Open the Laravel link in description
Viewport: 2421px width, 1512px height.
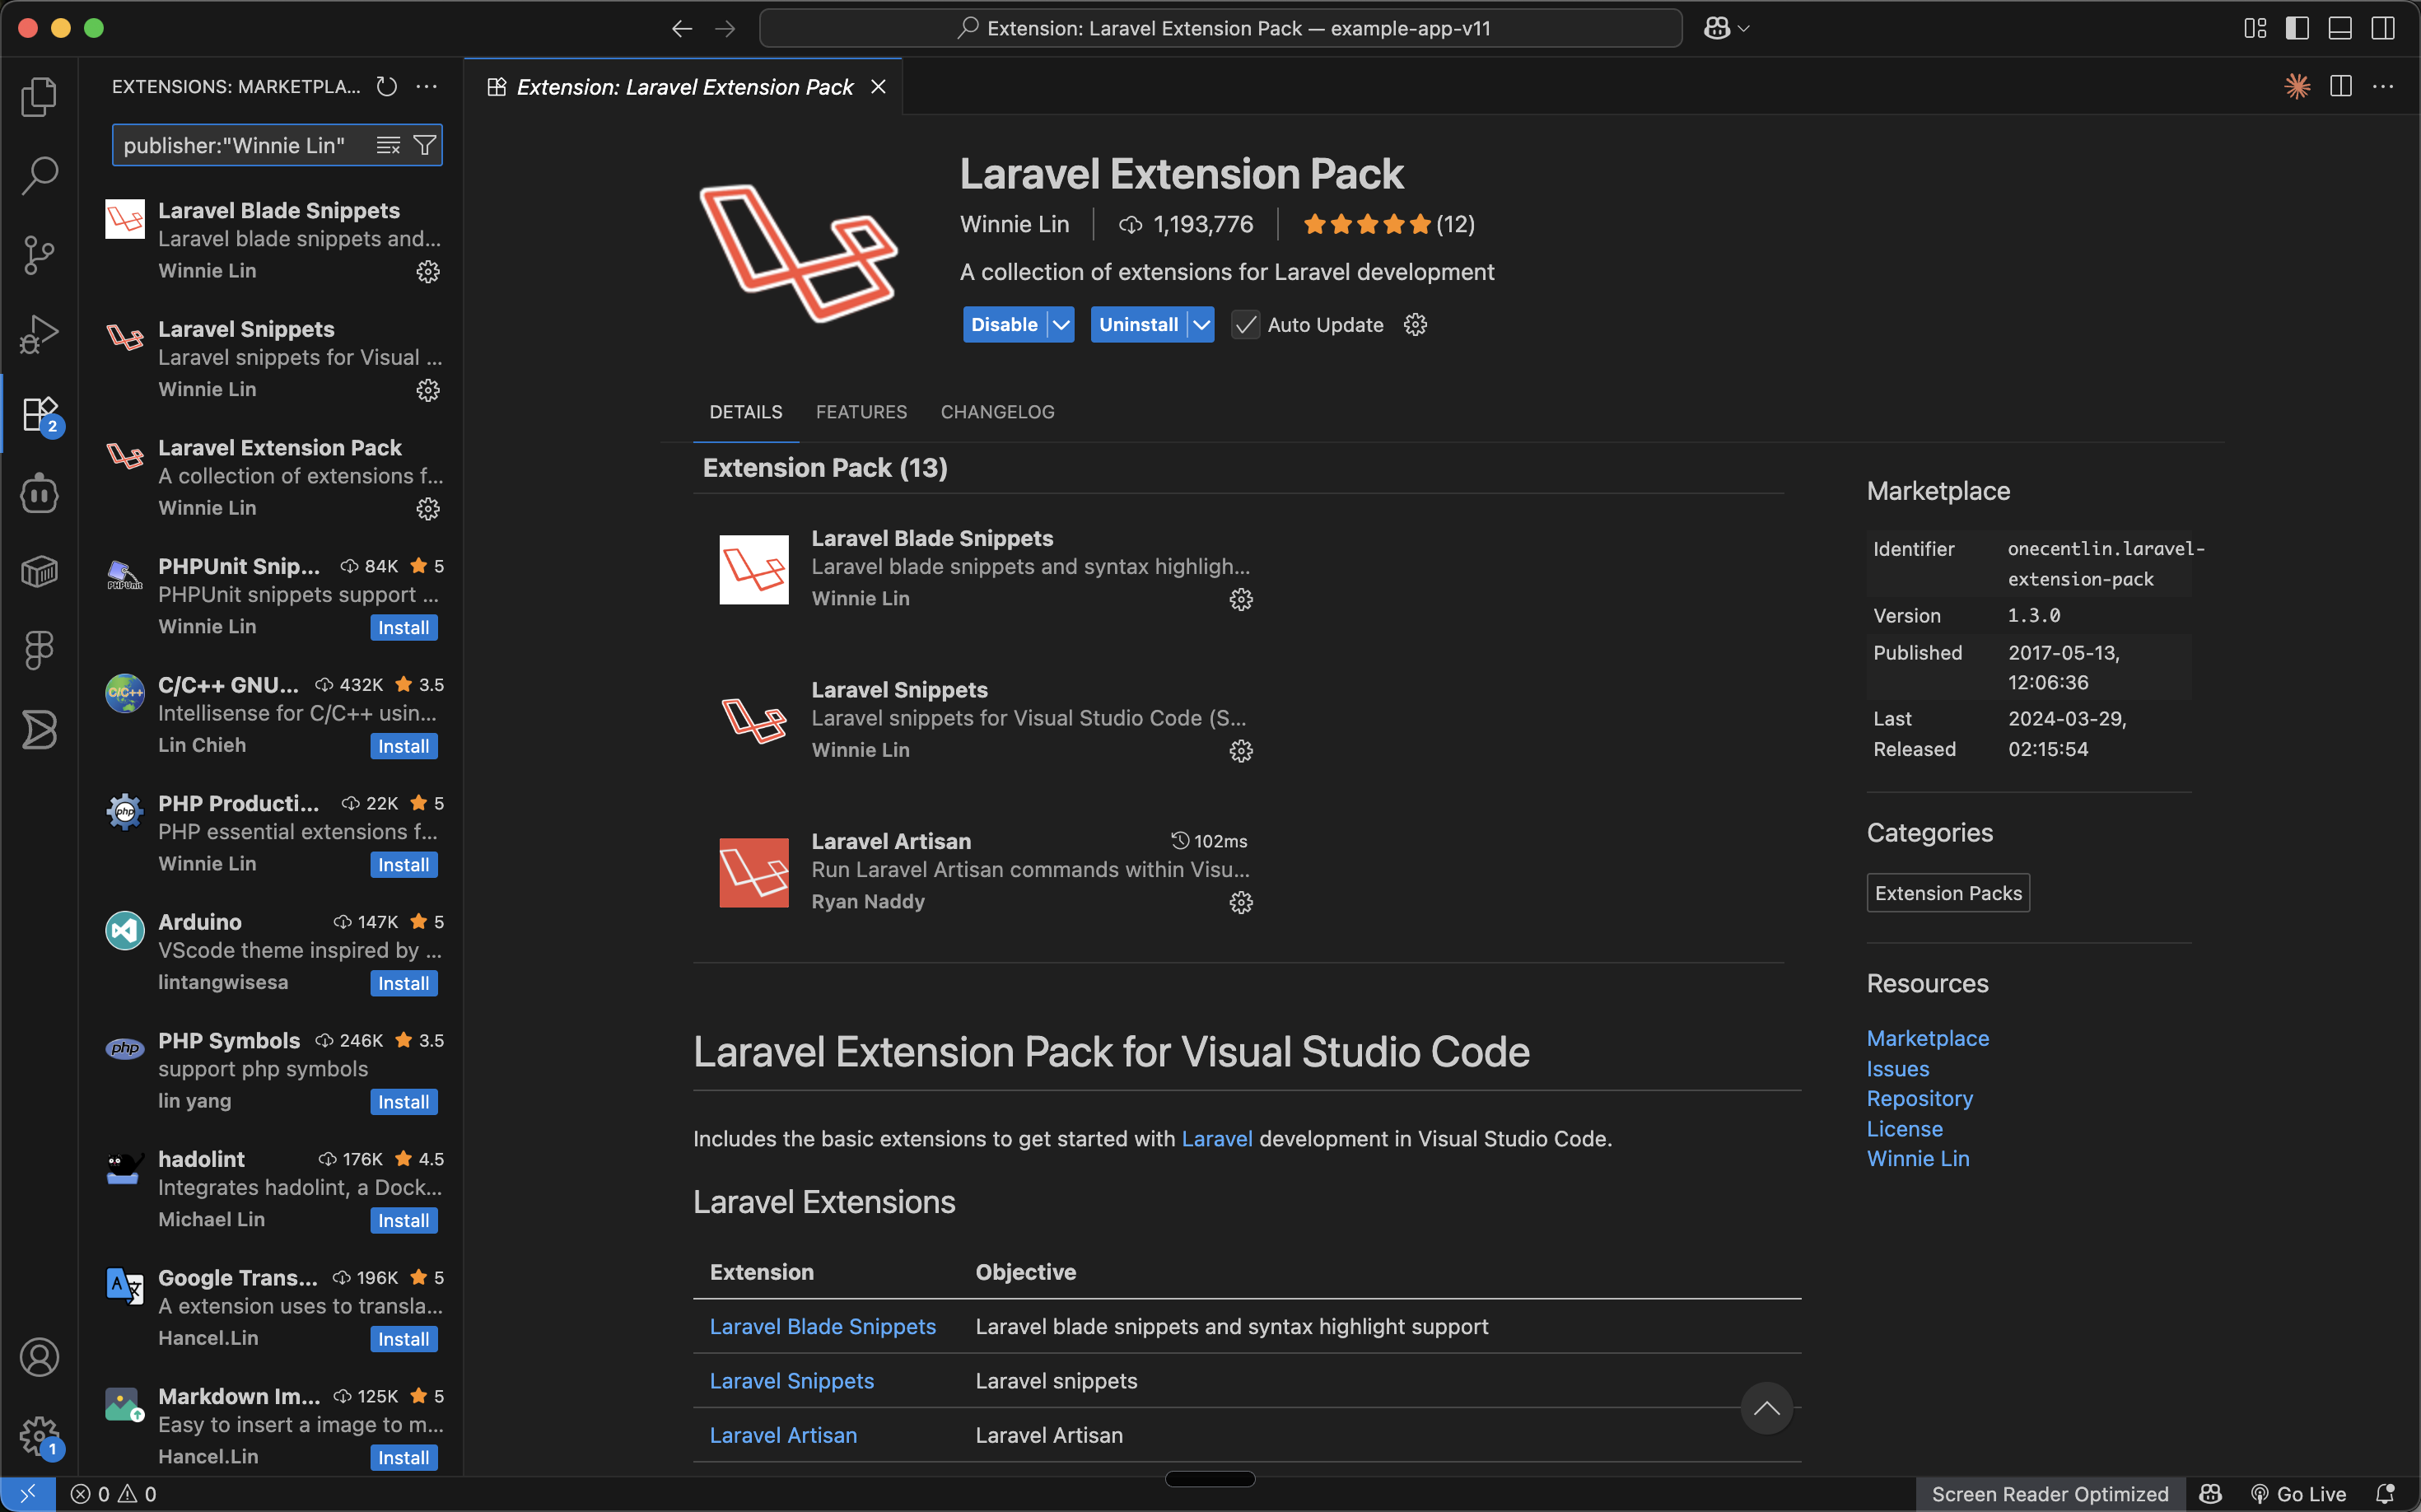[x=1217, y=1139]
